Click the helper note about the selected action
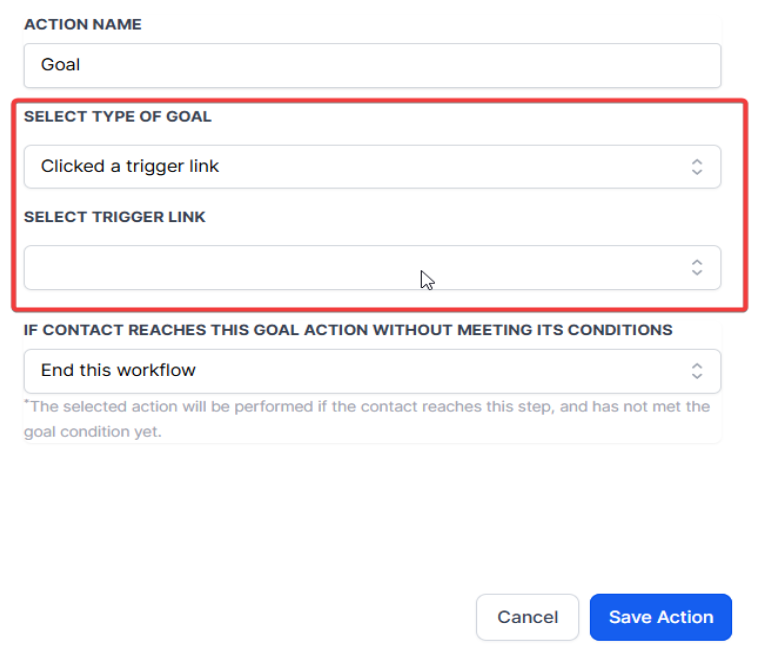The height and width of the screenshot is (652, 779). [366, 406]
